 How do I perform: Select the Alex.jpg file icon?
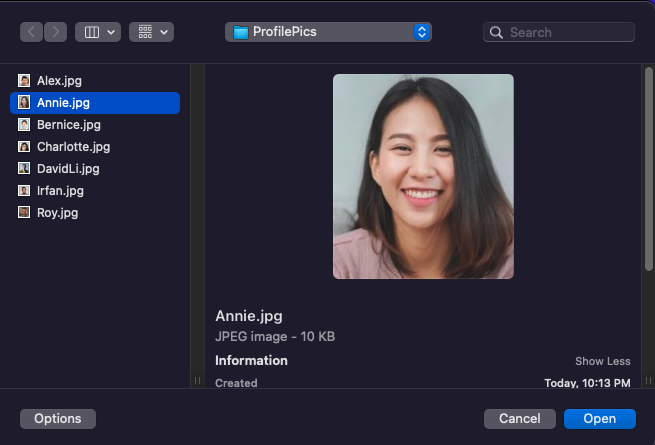coord(25,80)
